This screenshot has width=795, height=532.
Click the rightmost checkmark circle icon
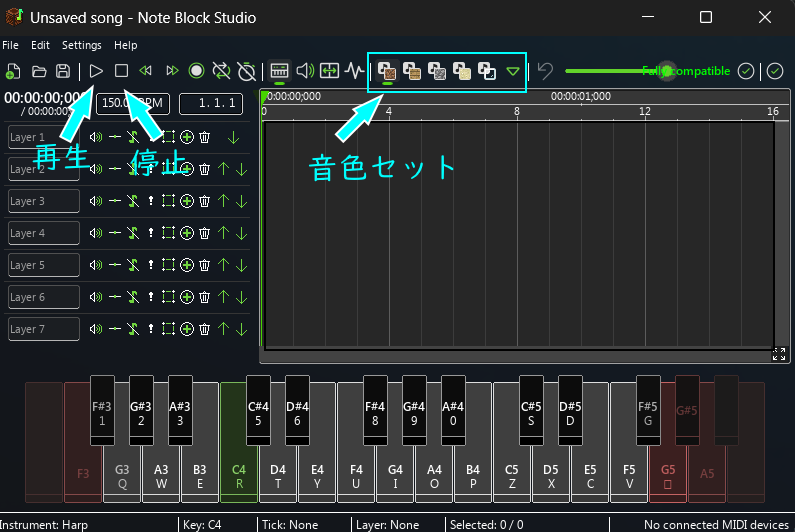pos(775,71)
